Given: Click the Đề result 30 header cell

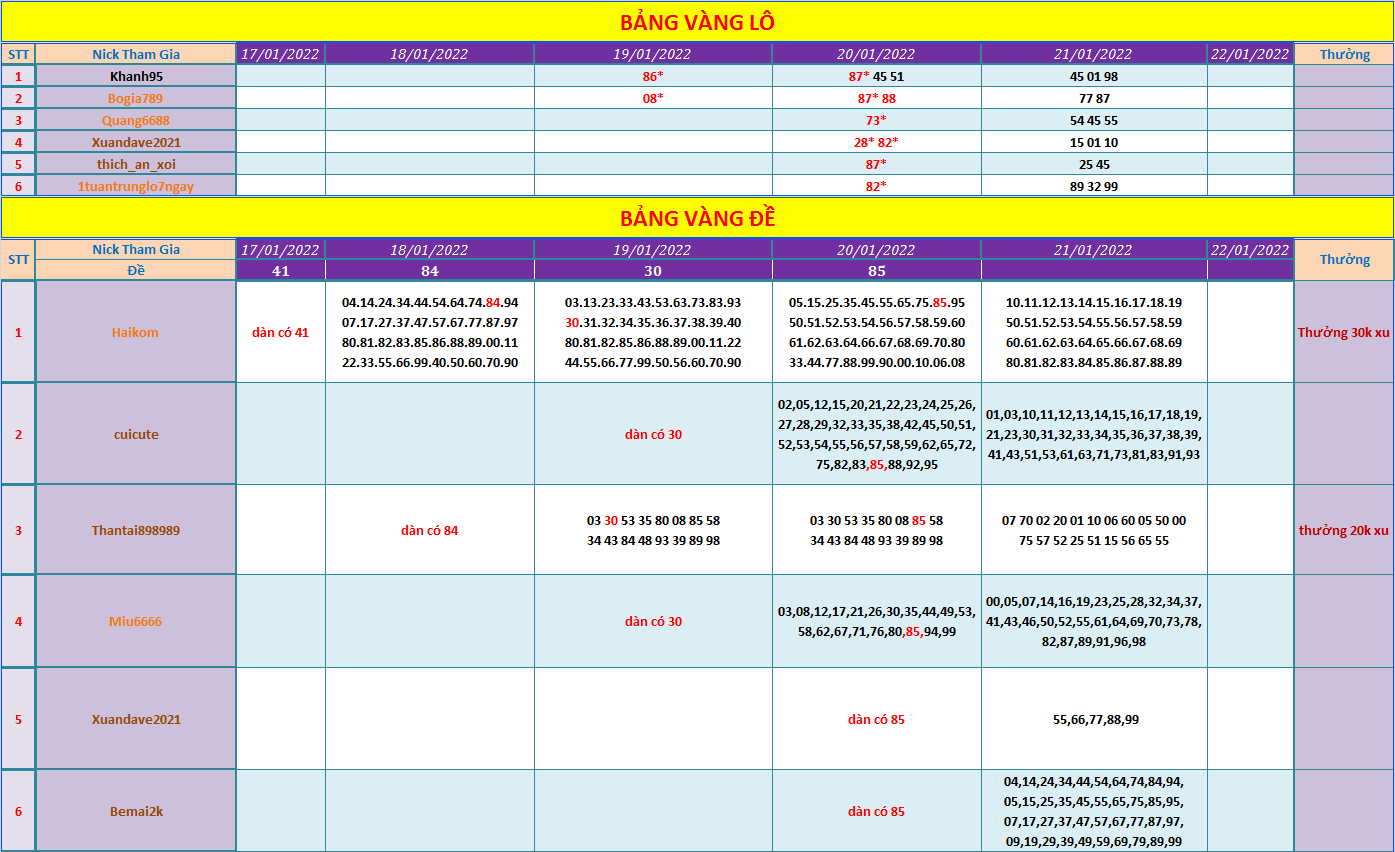Looking at the screenshot, I should 653,270.
